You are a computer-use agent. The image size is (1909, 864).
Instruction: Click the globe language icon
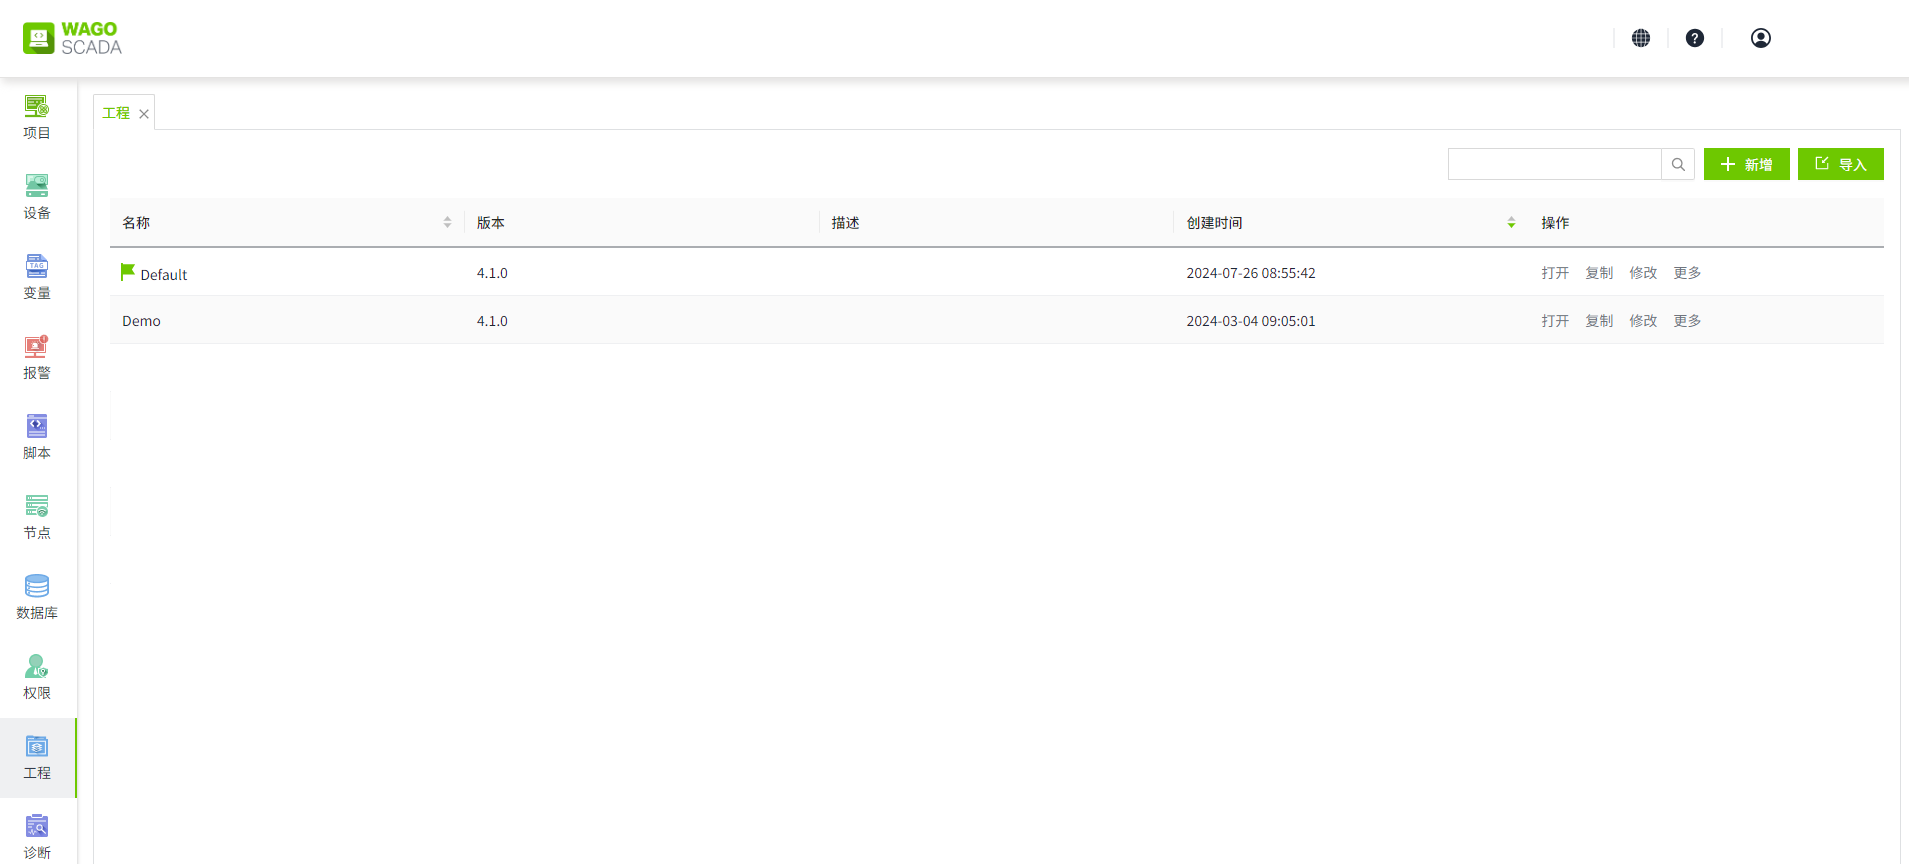1641,38
